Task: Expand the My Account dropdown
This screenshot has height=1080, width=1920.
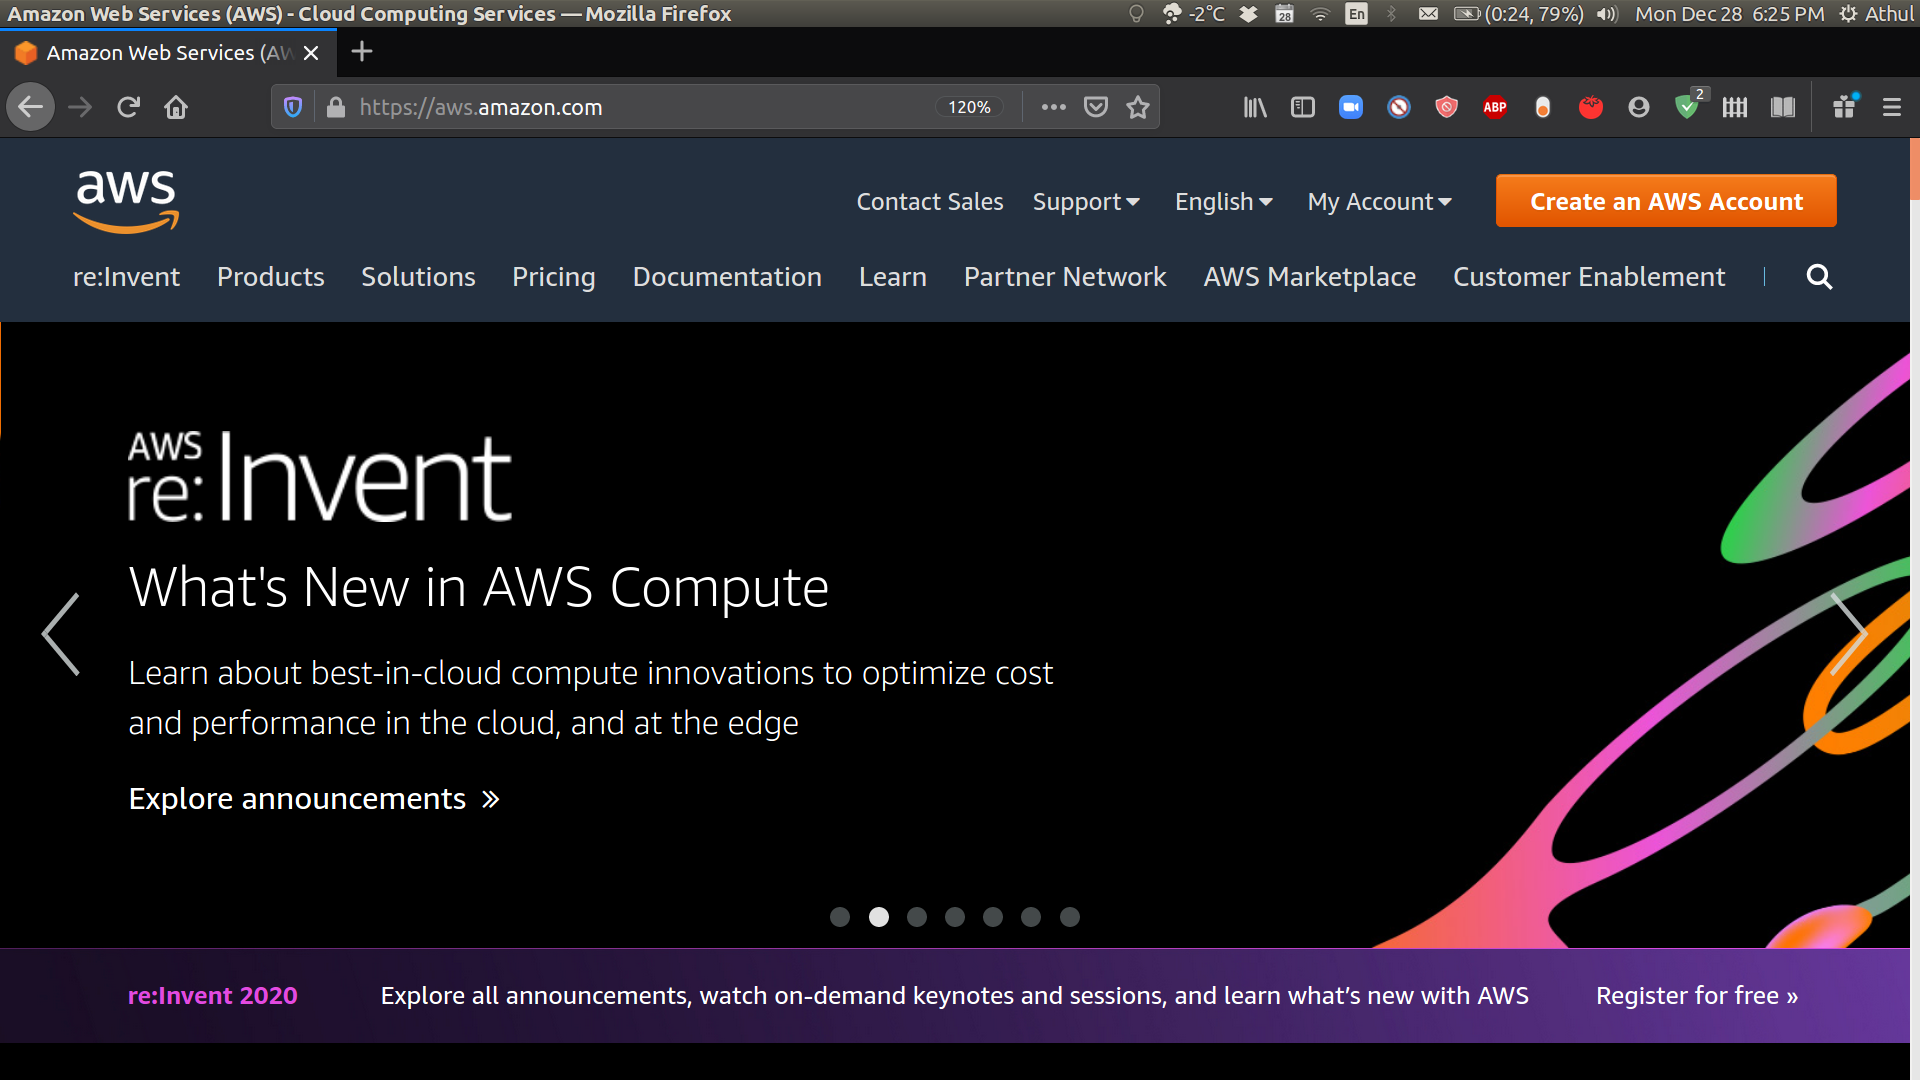Action: 1380,202
